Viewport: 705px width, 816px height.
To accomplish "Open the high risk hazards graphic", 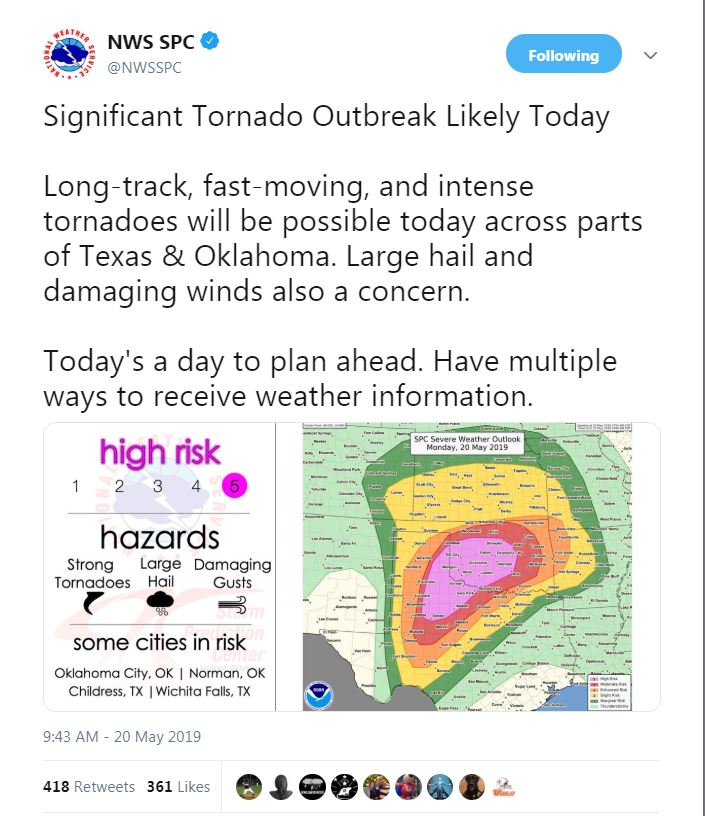I will (x=159, y=566).
